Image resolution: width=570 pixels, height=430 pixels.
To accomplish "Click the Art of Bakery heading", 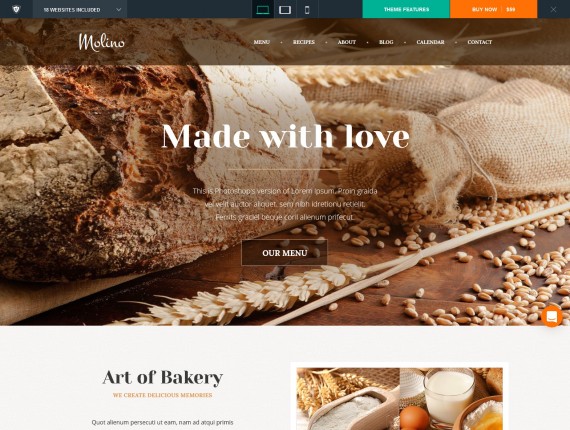I will click(x=162, y=377).
